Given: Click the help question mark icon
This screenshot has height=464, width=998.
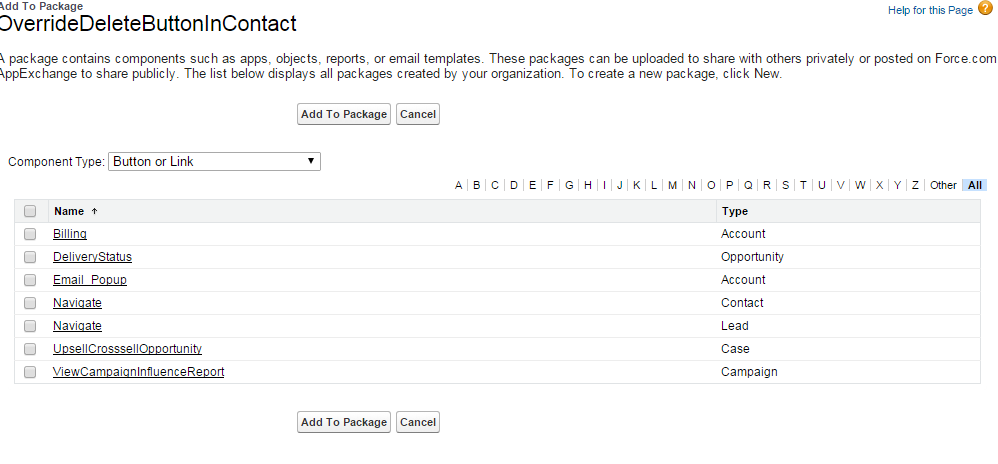Looking at the screenshot, I should [985, 9].
